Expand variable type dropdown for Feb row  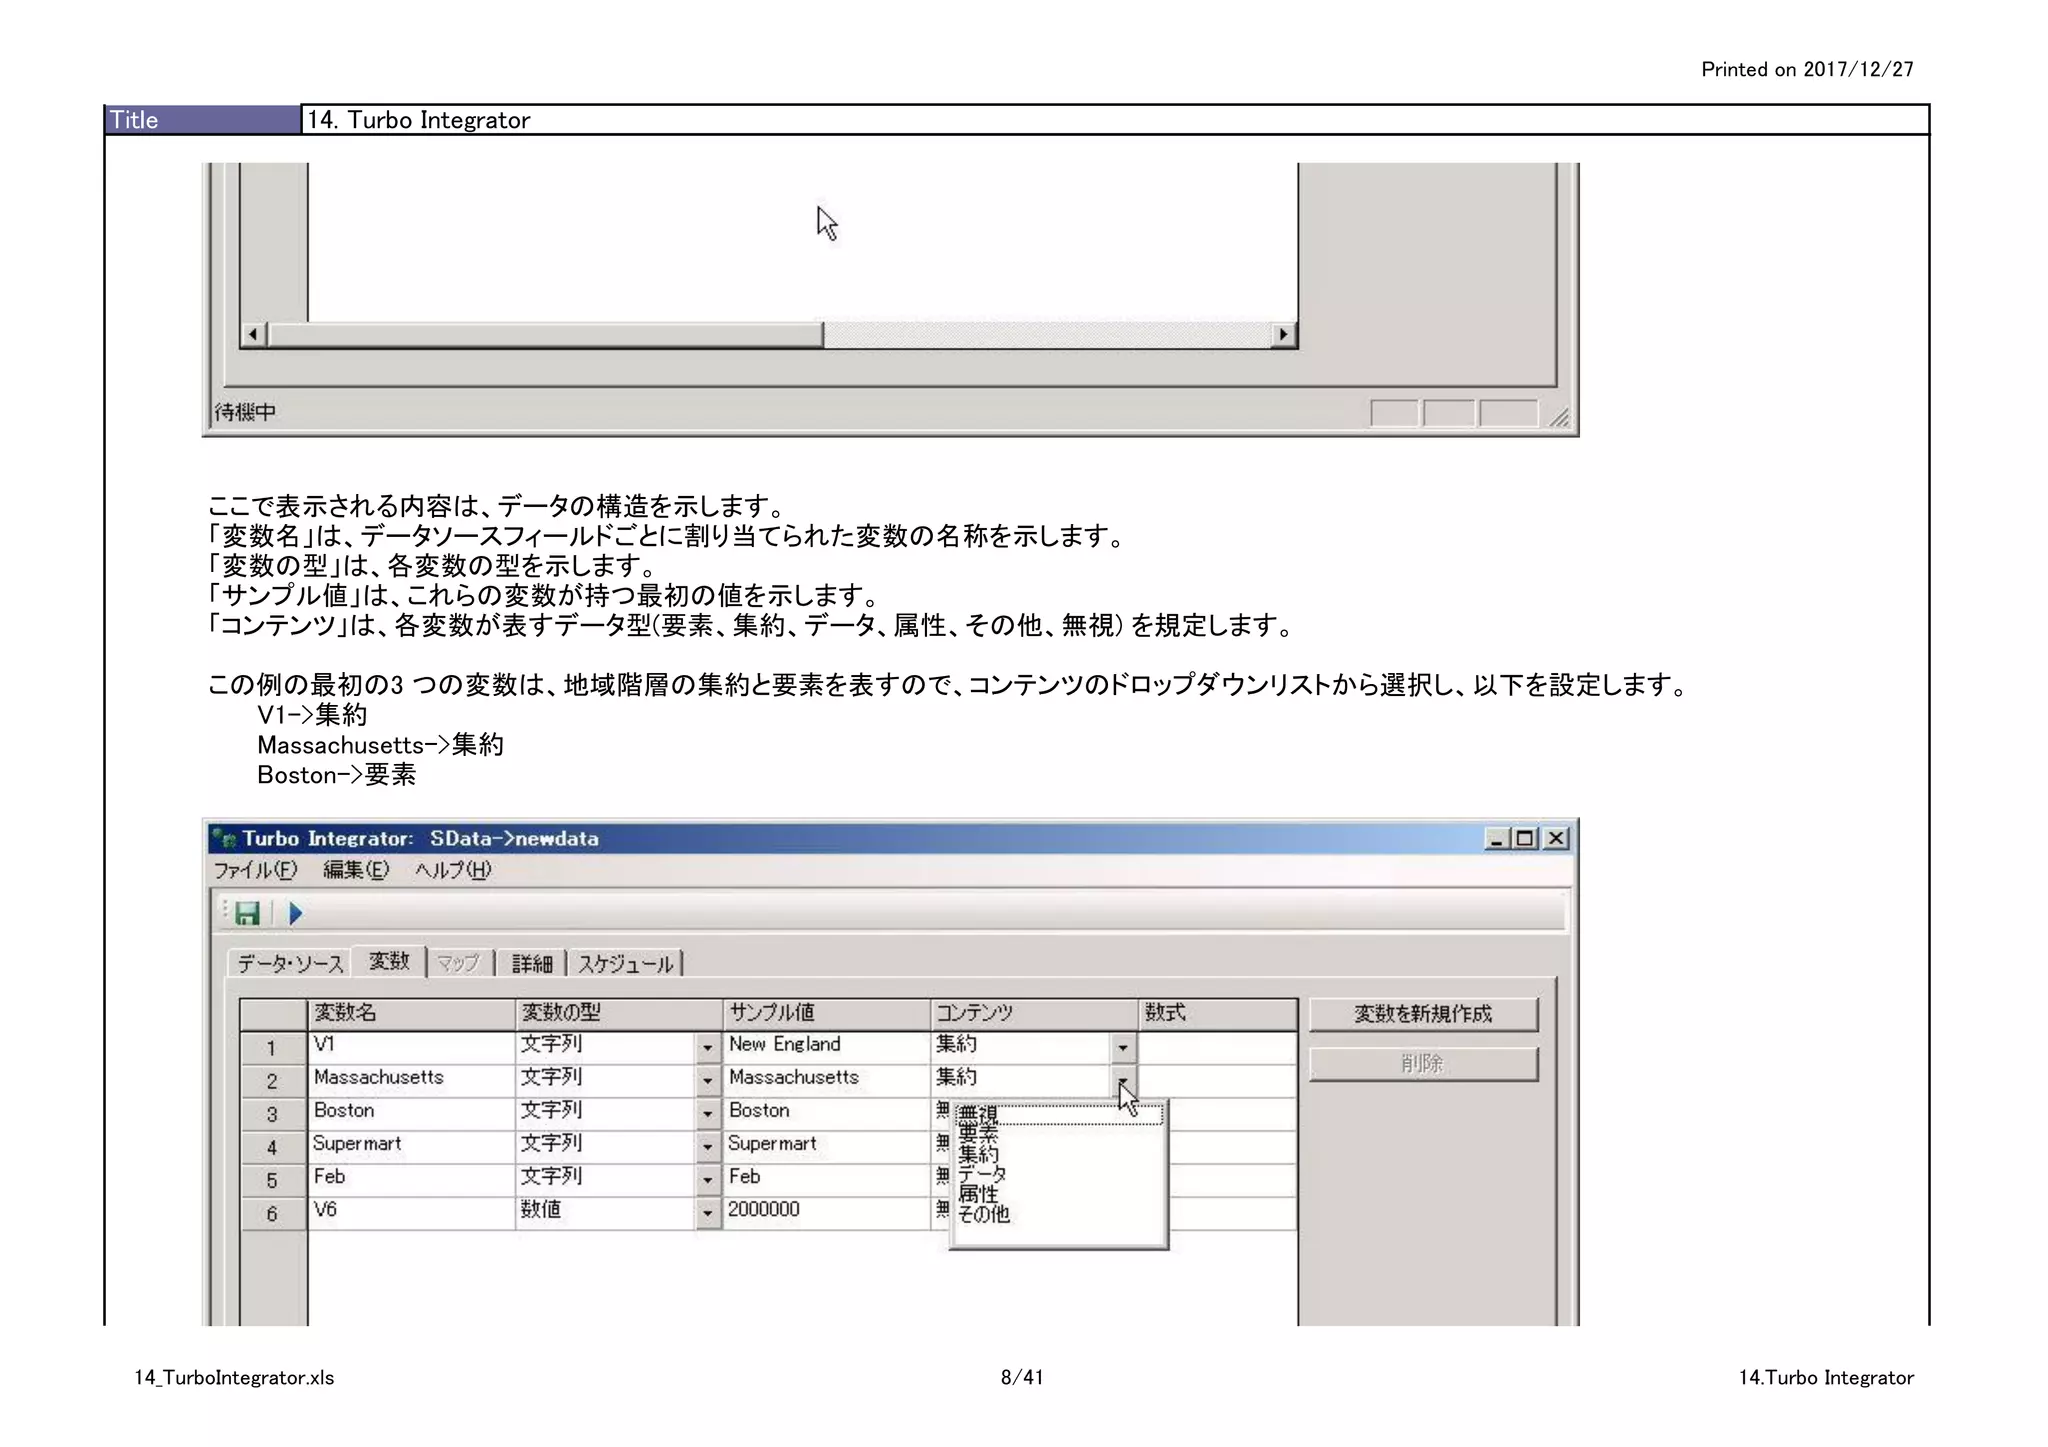pos(708,1180)
